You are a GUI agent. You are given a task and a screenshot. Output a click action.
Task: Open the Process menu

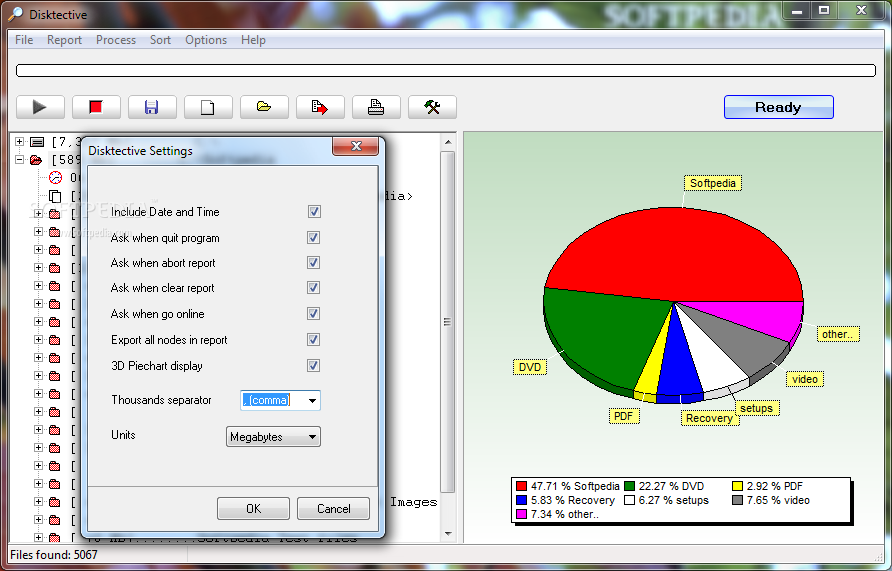click(116, 40)
